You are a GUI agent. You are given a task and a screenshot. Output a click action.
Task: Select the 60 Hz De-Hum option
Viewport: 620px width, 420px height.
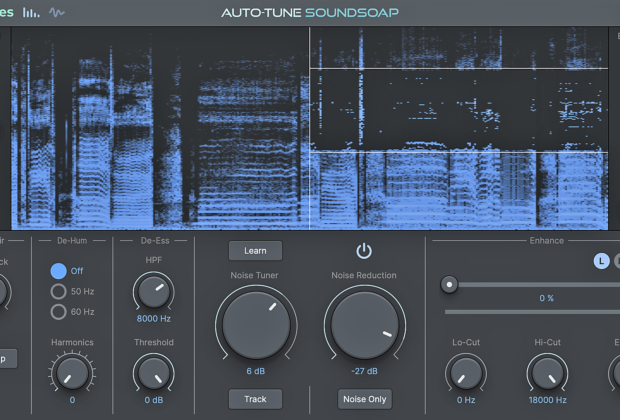tap(59, 312)
